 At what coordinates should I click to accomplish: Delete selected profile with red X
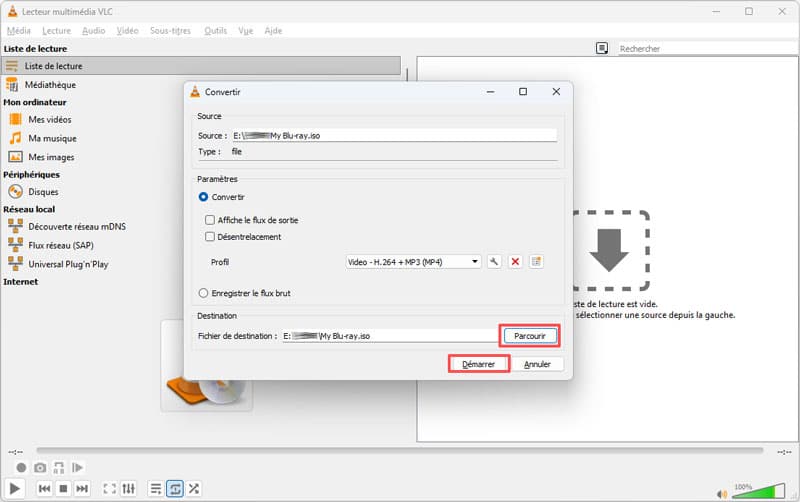pos(515,262)
